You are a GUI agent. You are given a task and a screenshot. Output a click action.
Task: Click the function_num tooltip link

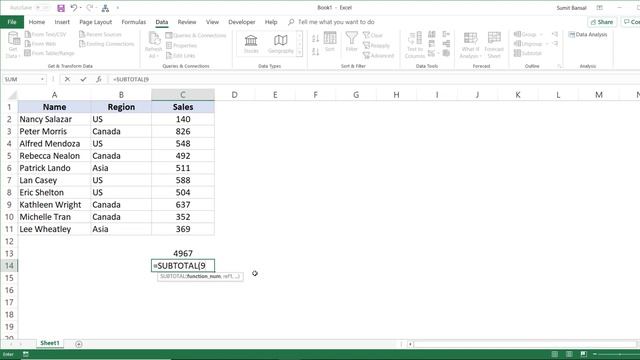pyautogui.click(x=204, y=276)
